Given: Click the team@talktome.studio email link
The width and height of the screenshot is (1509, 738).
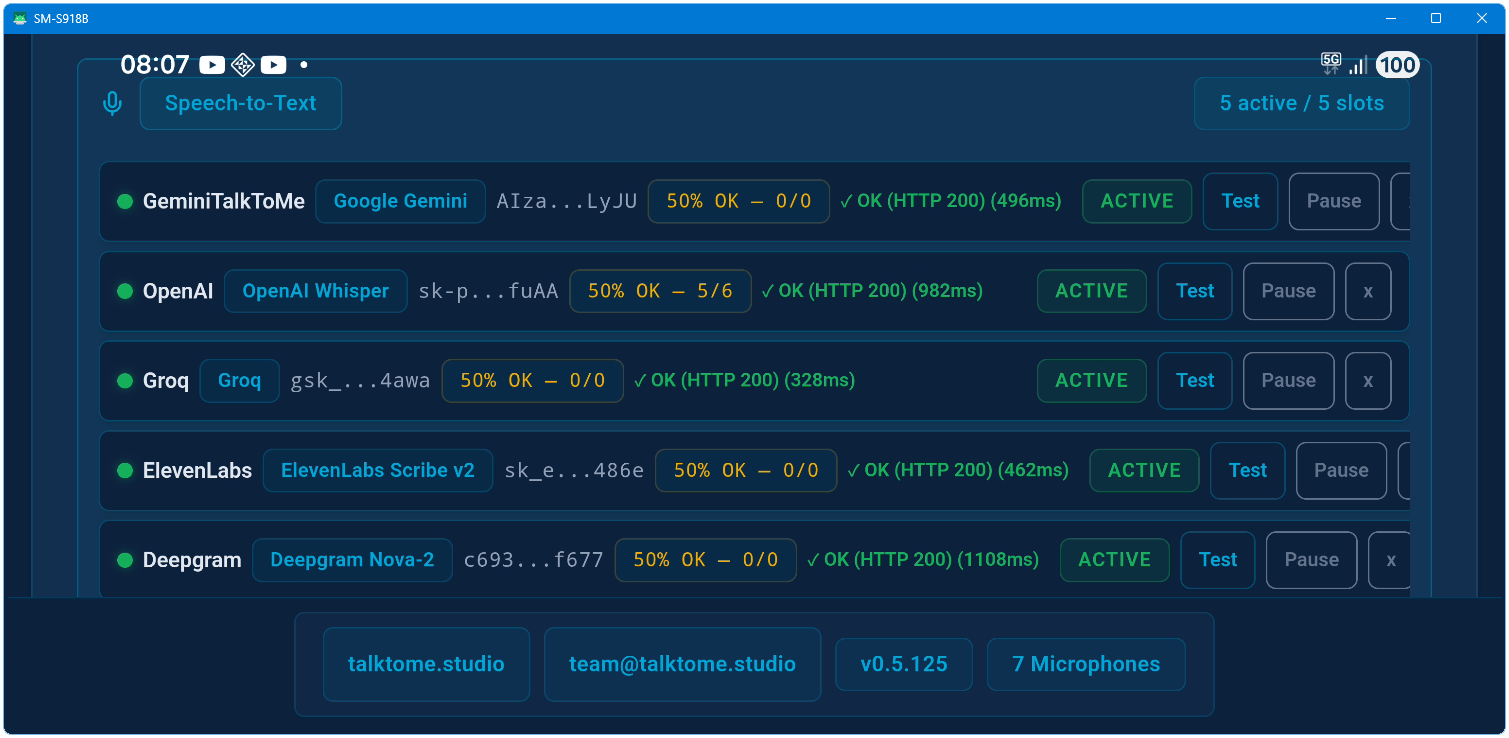Looking at the screenshot, I should pos(682,664).
